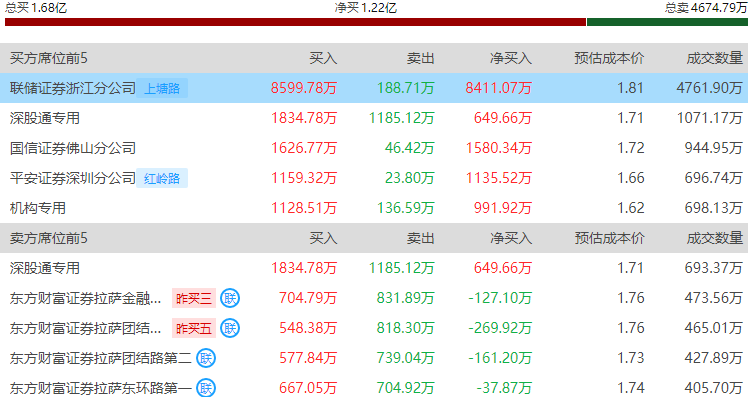Click the 买方席位前5 section header

tap(49, 58)
